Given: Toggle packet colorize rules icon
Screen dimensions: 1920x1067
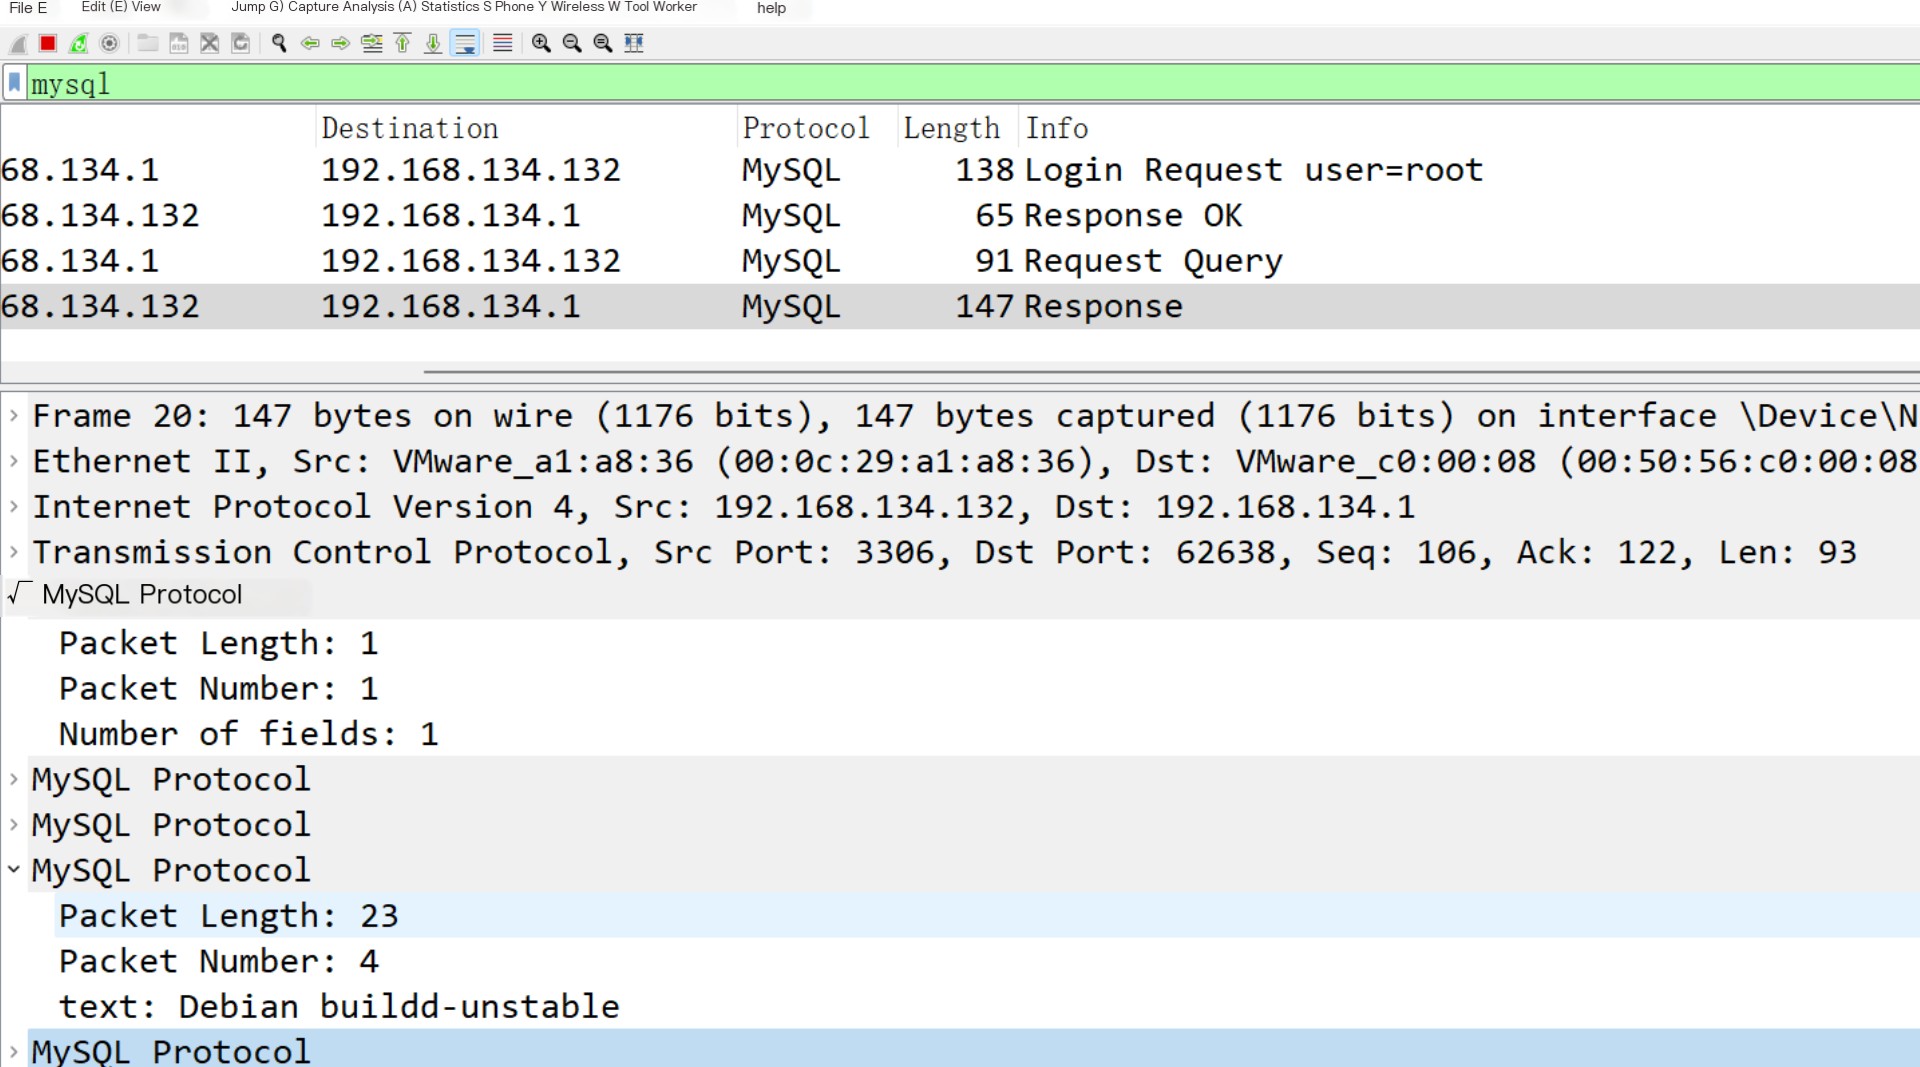Looking at the screenshot, I should coord(503,43).
